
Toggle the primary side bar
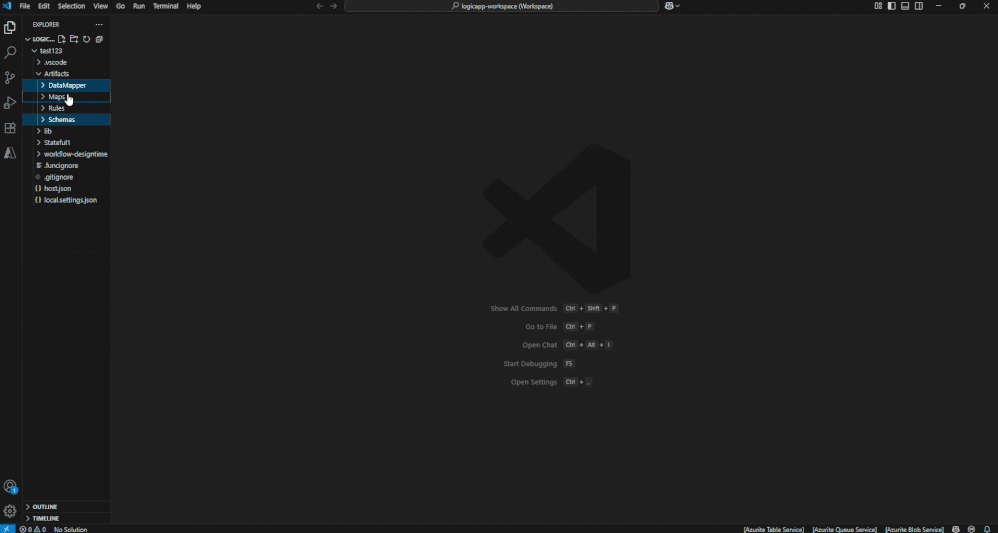[x=892, y=6]
